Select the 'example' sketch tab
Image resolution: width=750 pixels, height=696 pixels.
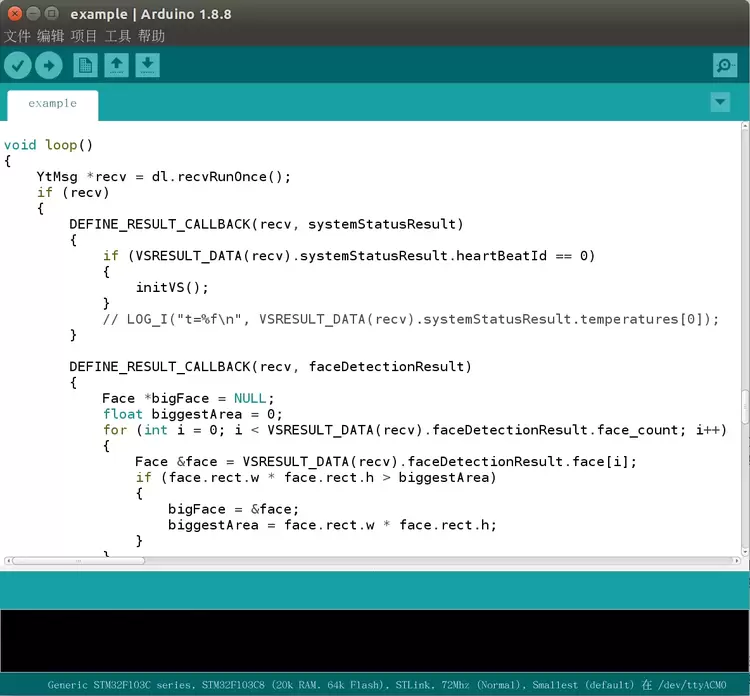pos(52,104)
